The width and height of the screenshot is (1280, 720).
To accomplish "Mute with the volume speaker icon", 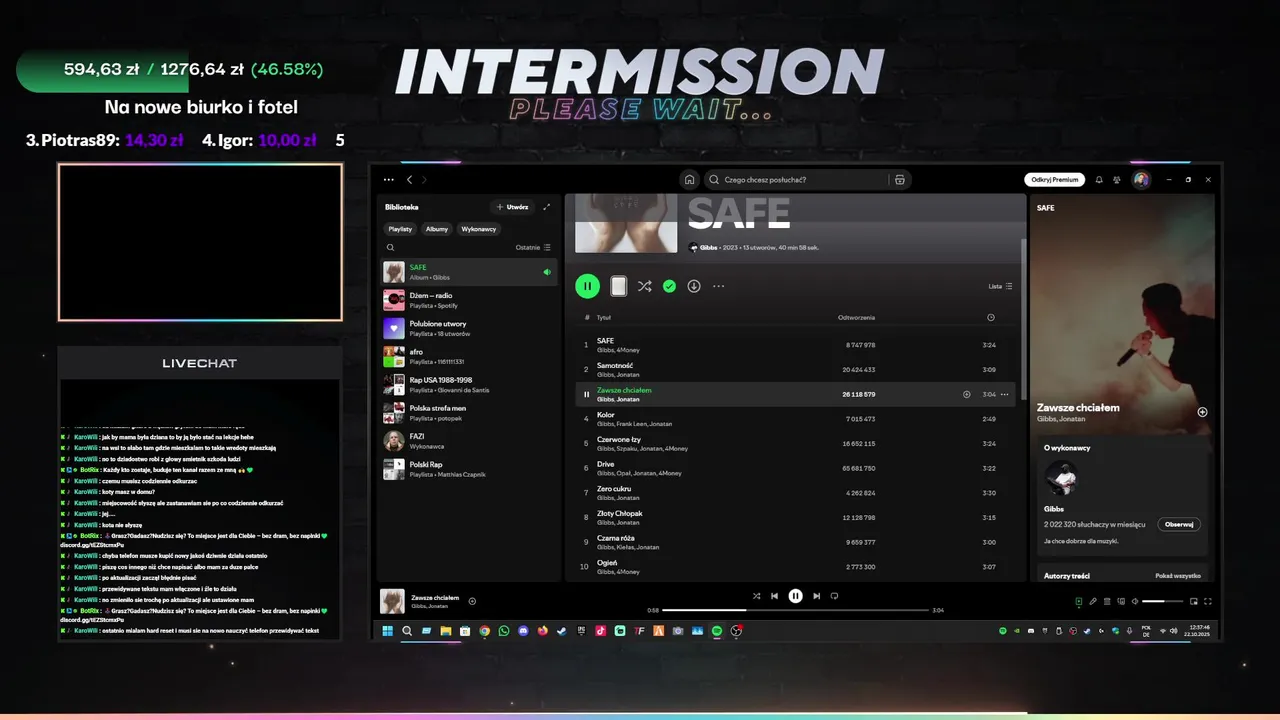I will click(x=1135, y=601).
